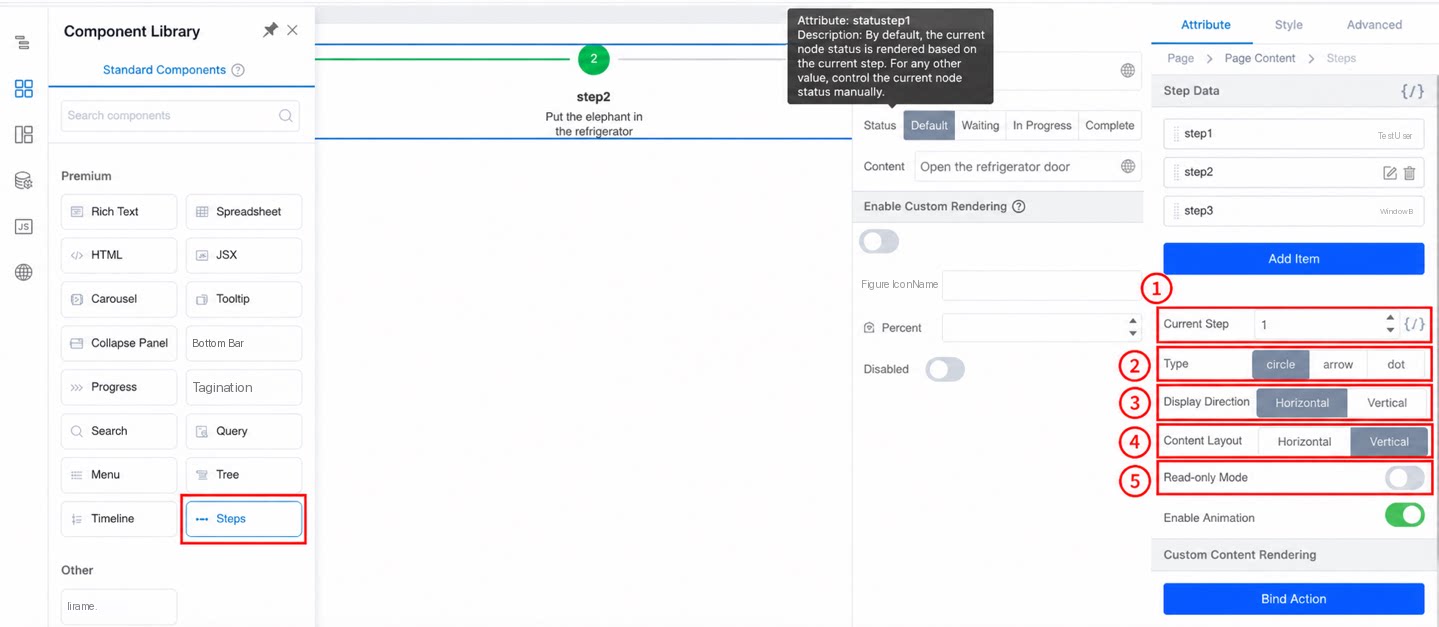
Task: Toggle the Read-only Mode switch
Action: click(x=1404, y=478)
